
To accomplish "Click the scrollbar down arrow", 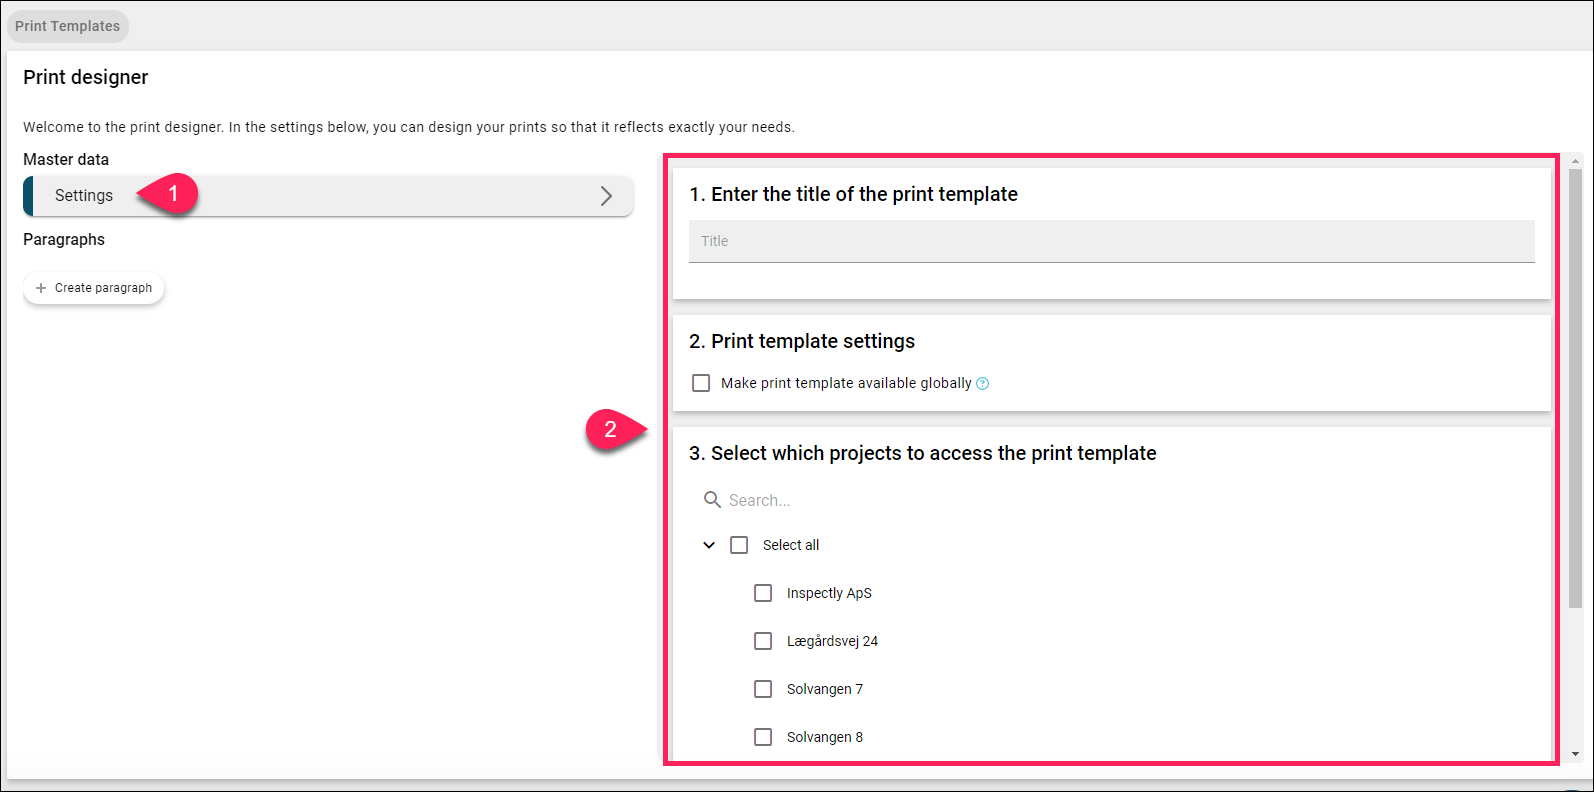I will [1576, 755].
